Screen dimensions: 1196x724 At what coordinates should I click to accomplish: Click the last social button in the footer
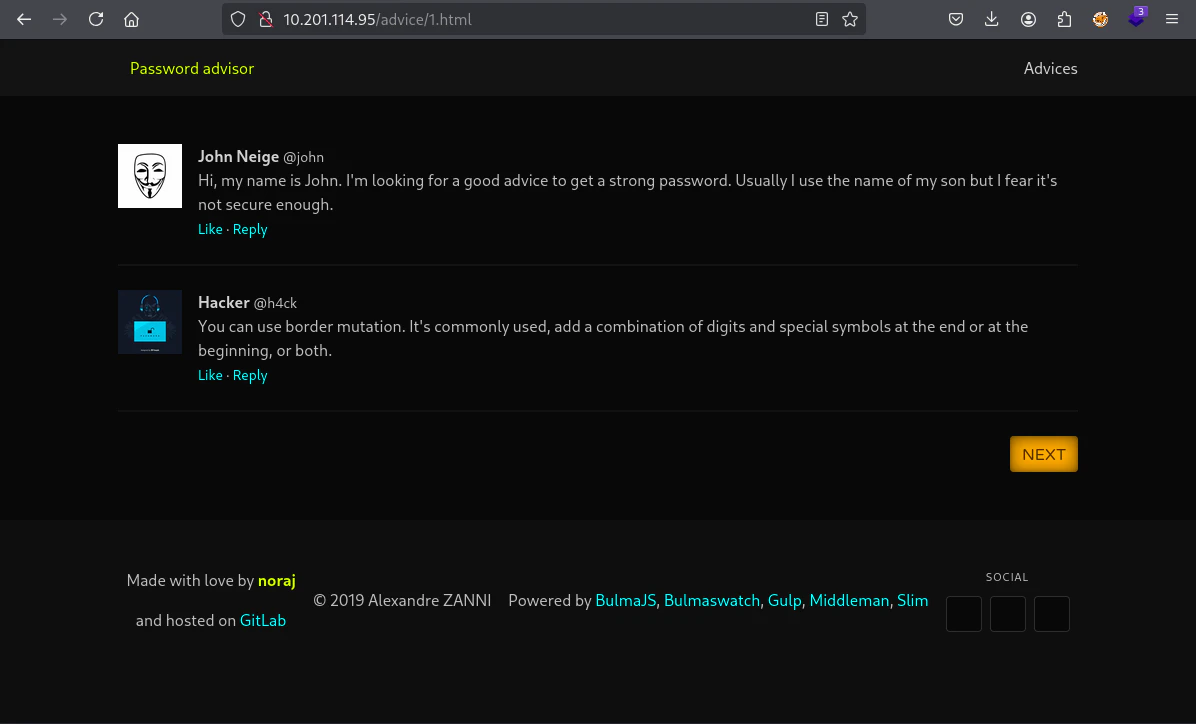click(x=1052, y=614)
